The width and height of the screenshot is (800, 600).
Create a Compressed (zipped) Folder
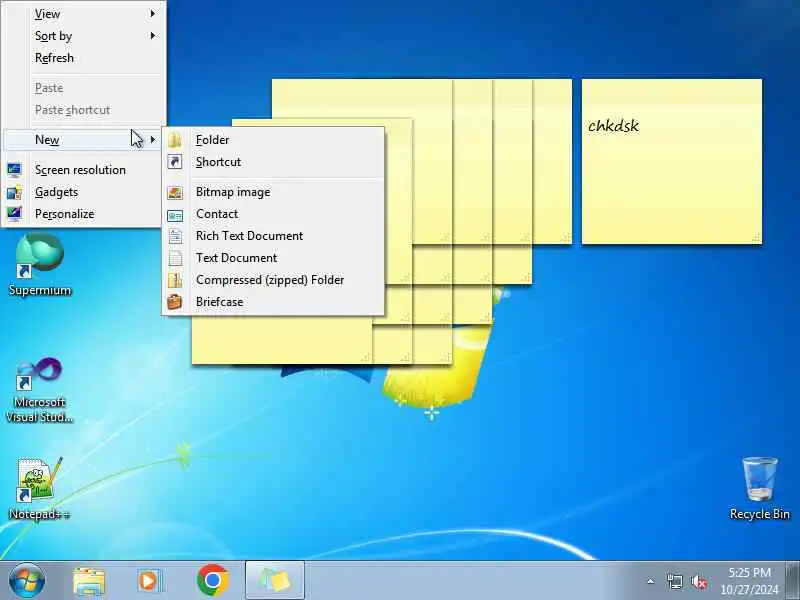[273, 280]
